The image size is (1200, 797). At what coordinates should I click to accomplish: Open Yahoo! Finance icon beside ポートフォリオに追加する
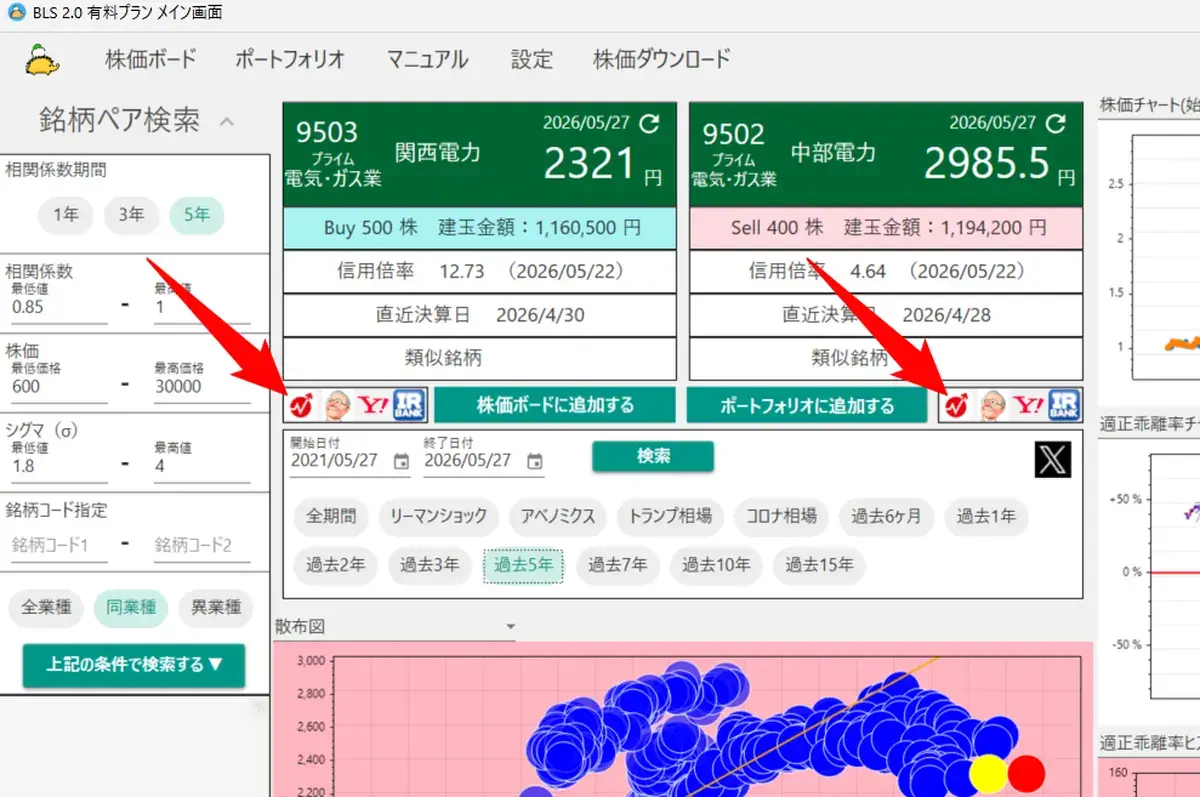(x=1028, y=405)
